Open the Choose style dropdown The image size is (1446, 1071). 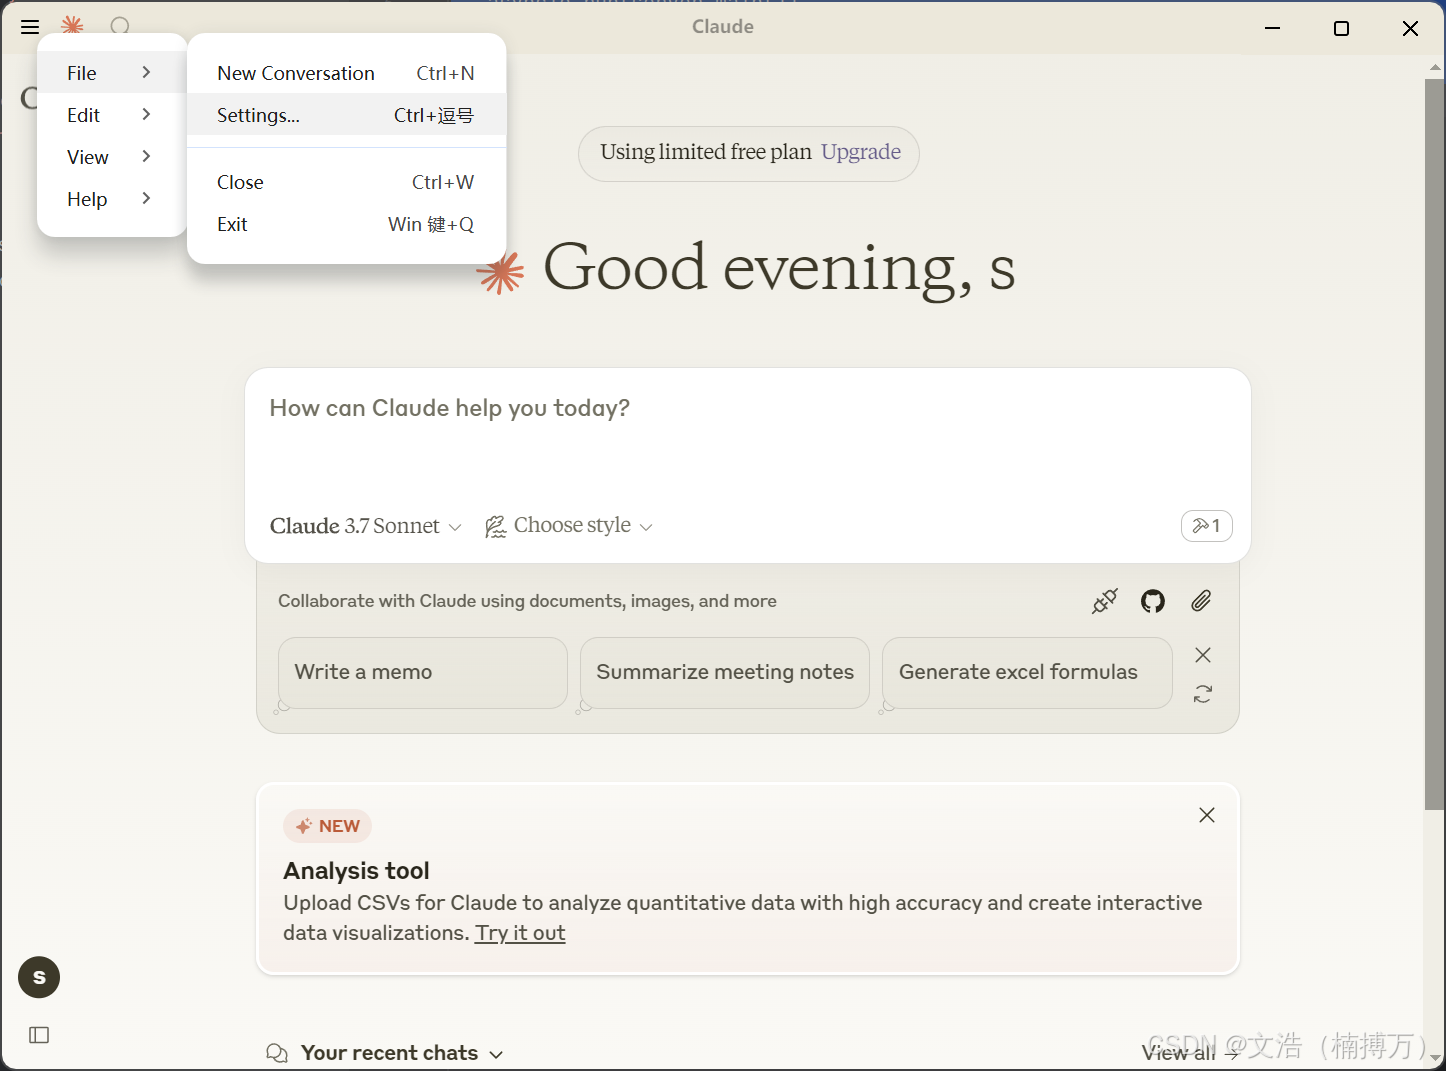click(568, 526)
